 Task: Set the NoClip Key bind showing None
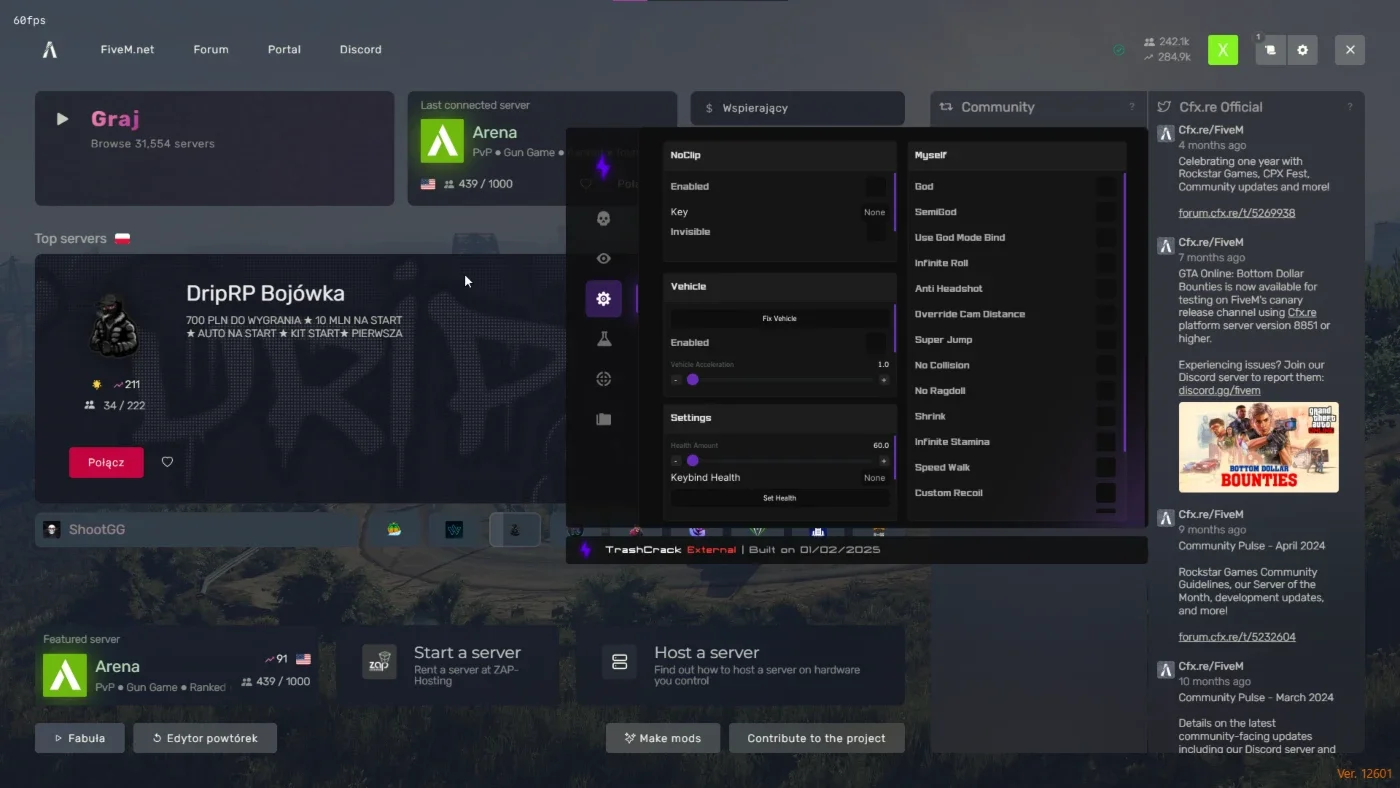coord(874,212)
